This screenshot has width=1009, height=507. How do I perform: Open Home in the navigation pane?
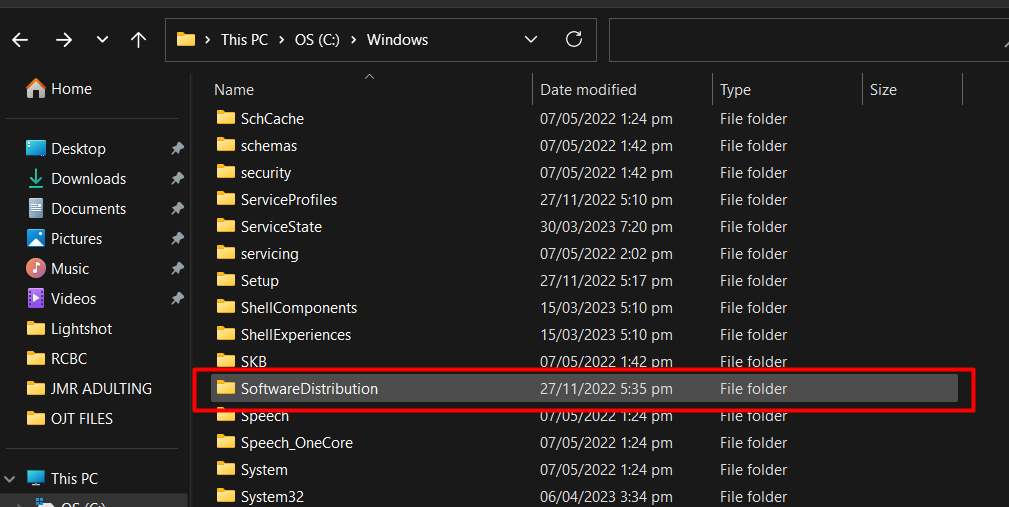(x=59, y=89)
